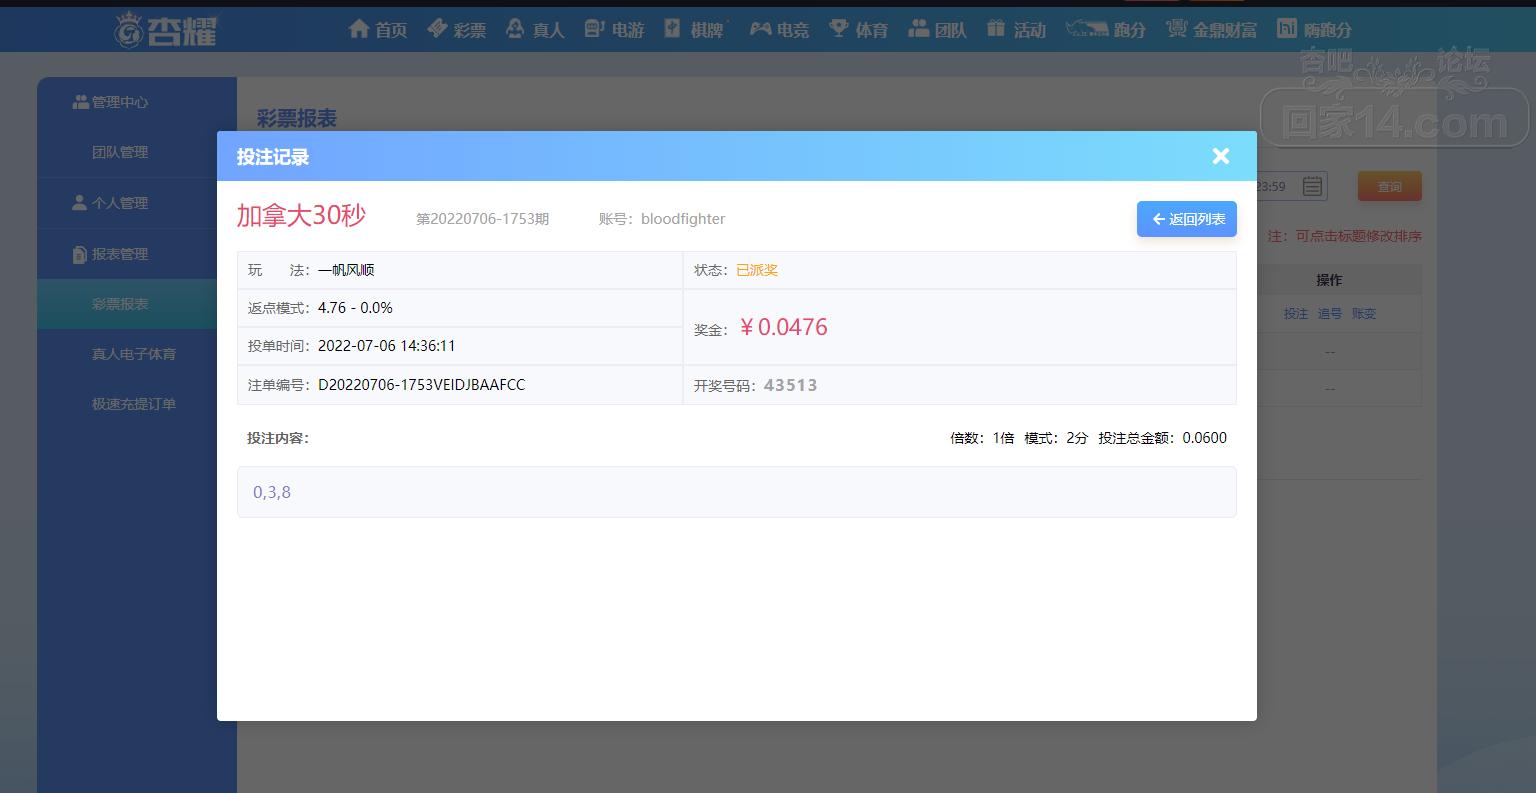1536x793 pixels.
Task: Click the bet time 2022-07-06 14:36:11
Action: point(386,346)
